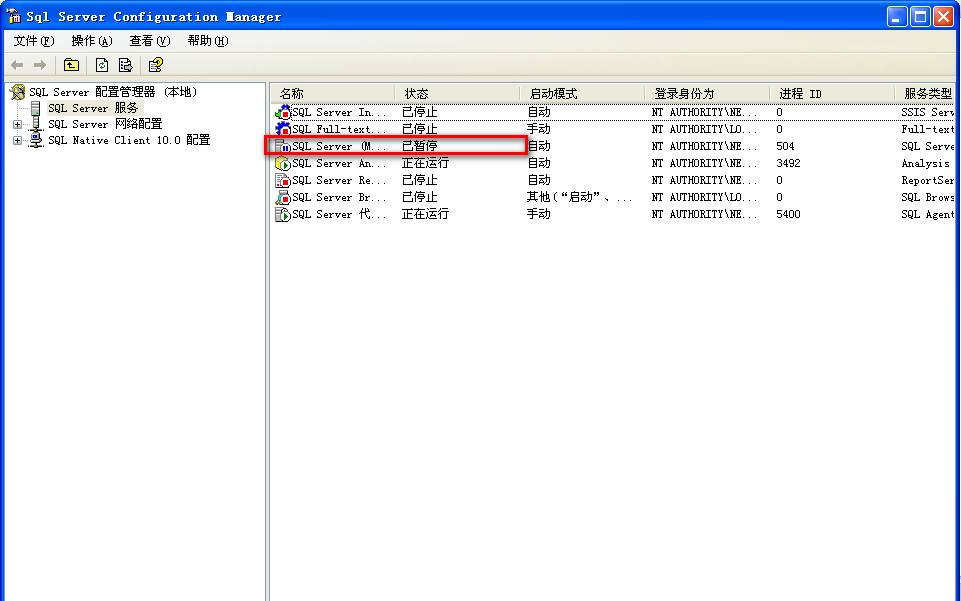961x601 pixels.
Task: Click 正在运行 status of Analysis service
Action: point(425,164)
